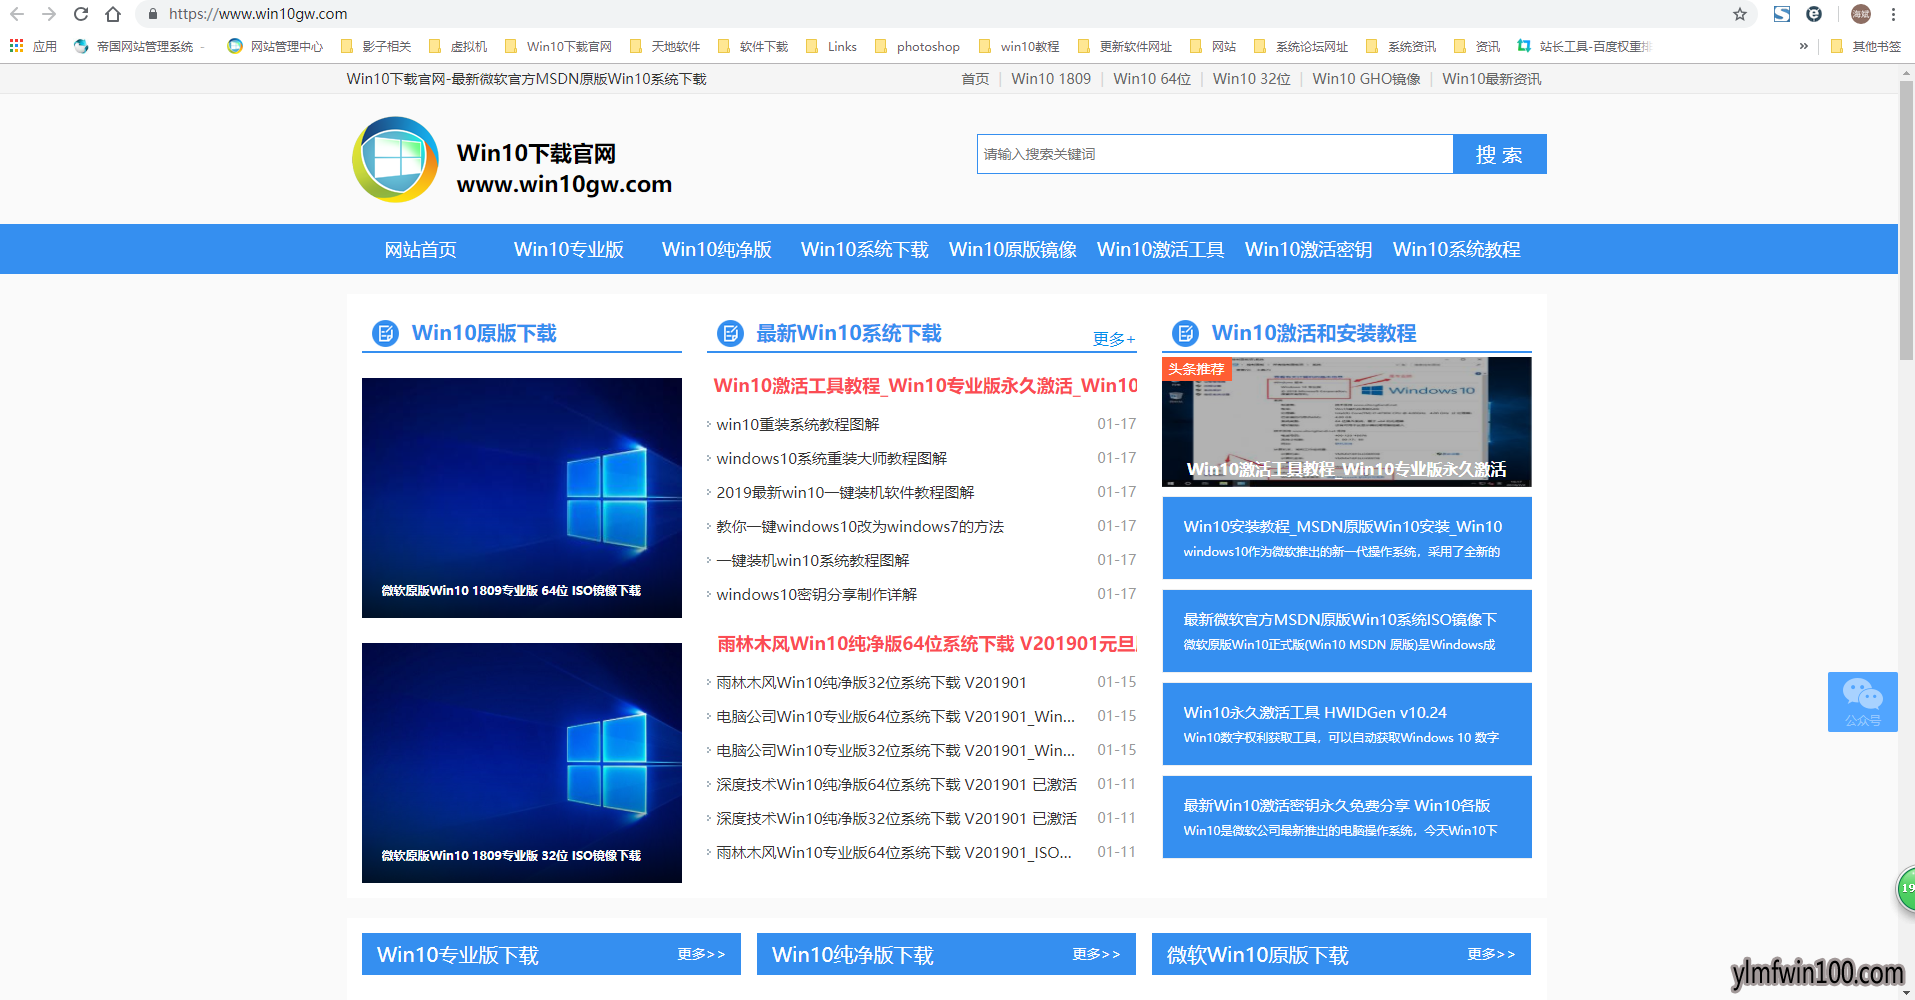This screenshot has width=1915, height=1000.
Task: Click the Win10下载官网 site logo
Action: (x=395, y=160)
